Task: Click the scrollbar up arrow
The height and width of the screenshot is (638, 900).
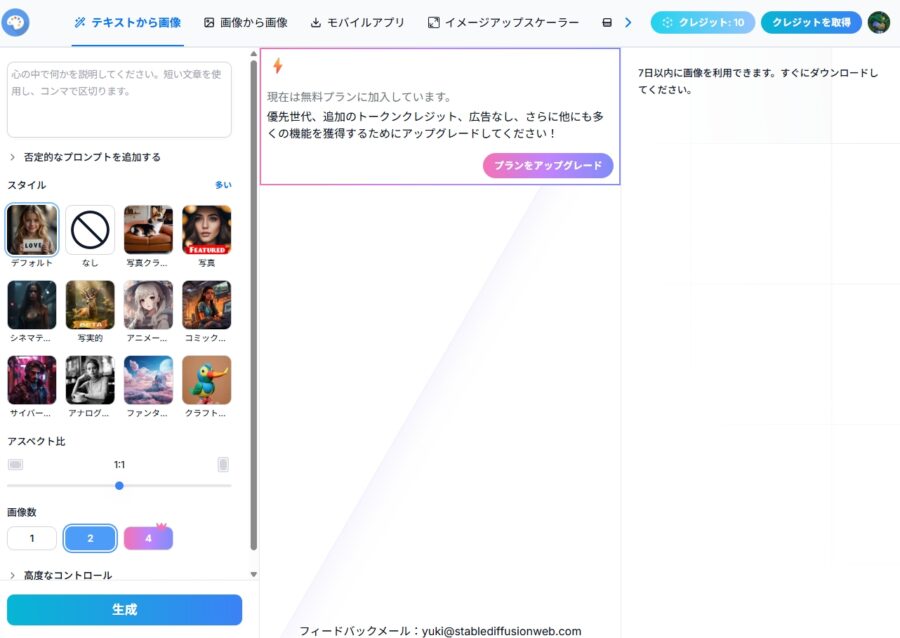Action: [x=254, y=53]
